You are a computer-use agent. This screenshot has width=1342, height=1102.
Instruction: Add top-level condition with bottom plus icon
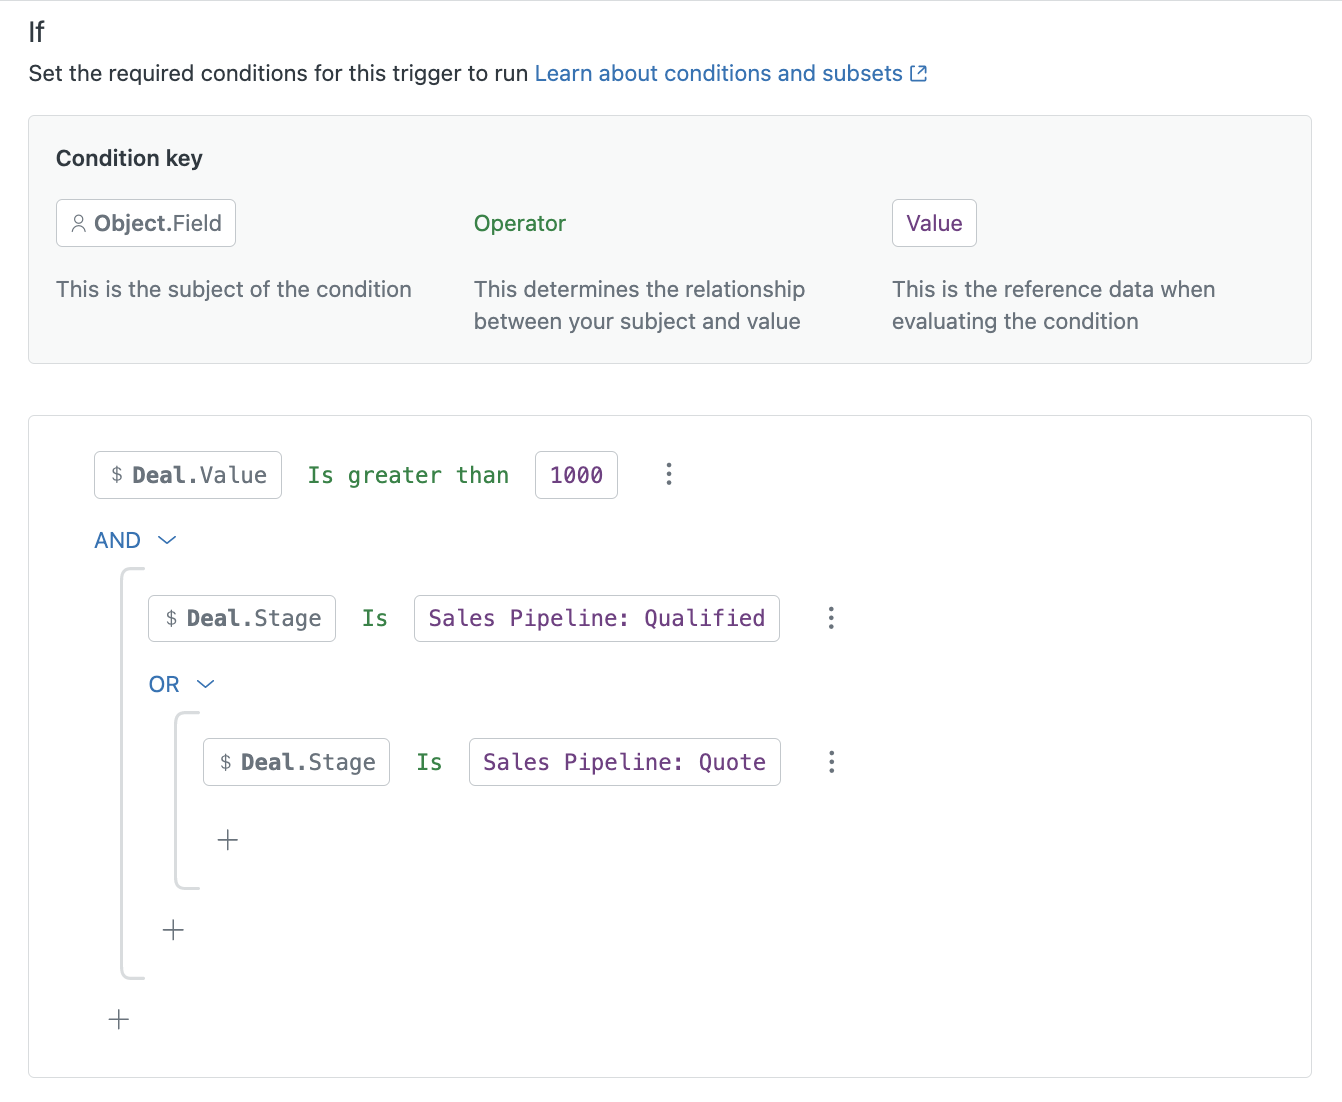point(119,1019)
